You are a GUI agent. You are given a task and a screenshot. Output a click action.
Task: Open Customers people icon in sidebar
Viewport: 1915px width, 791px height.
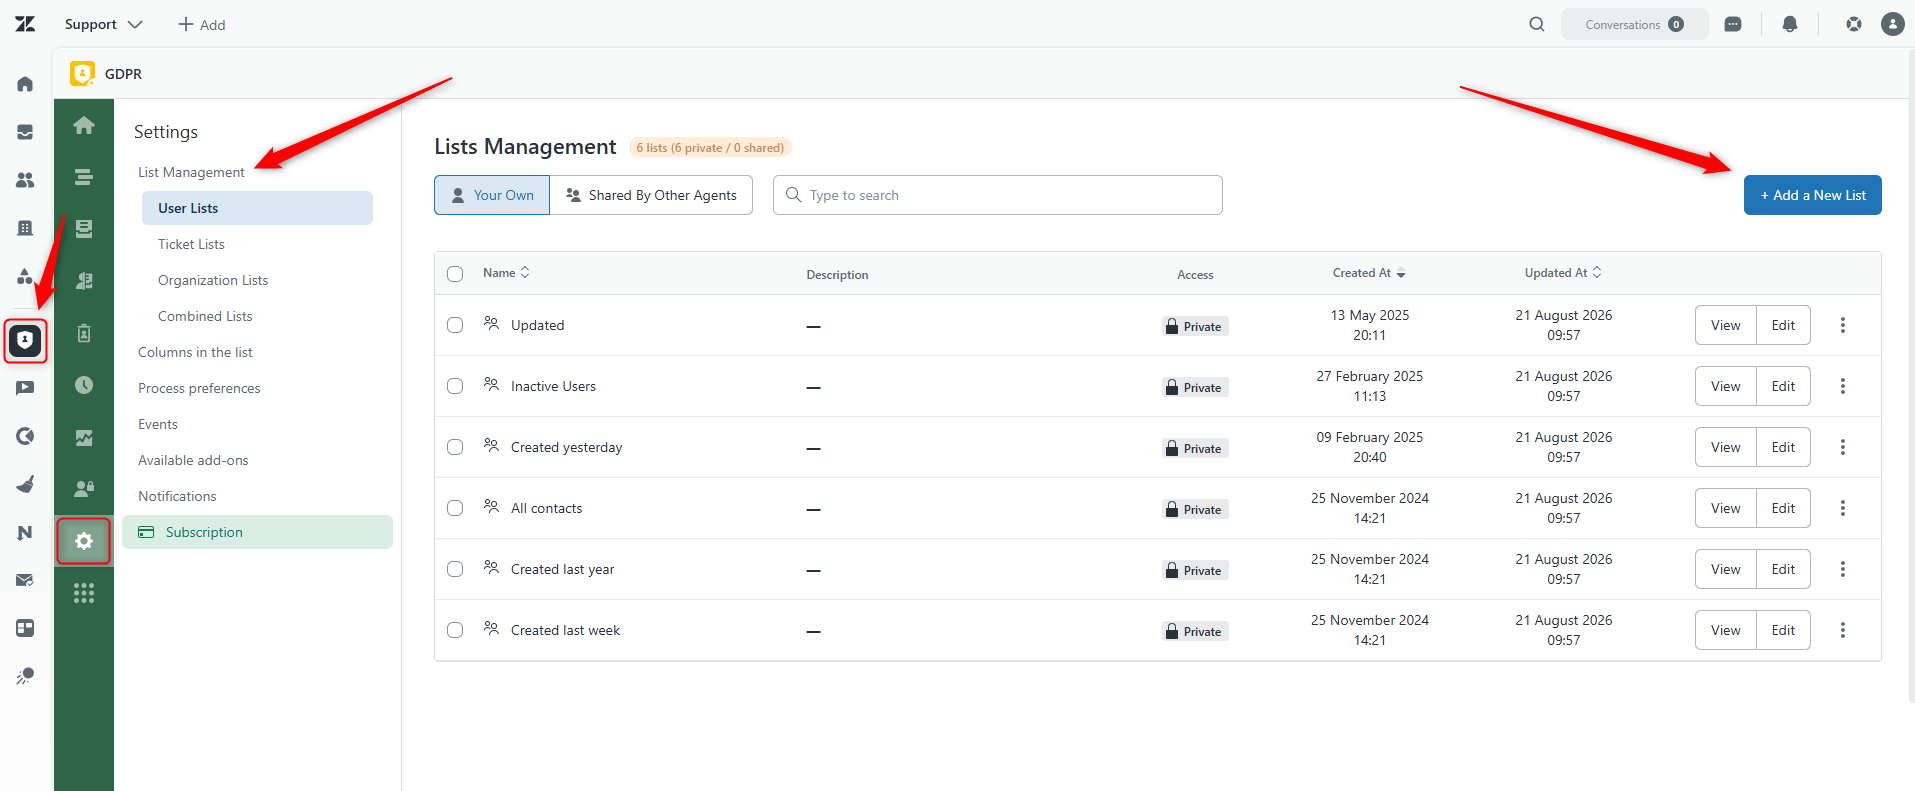25,180
